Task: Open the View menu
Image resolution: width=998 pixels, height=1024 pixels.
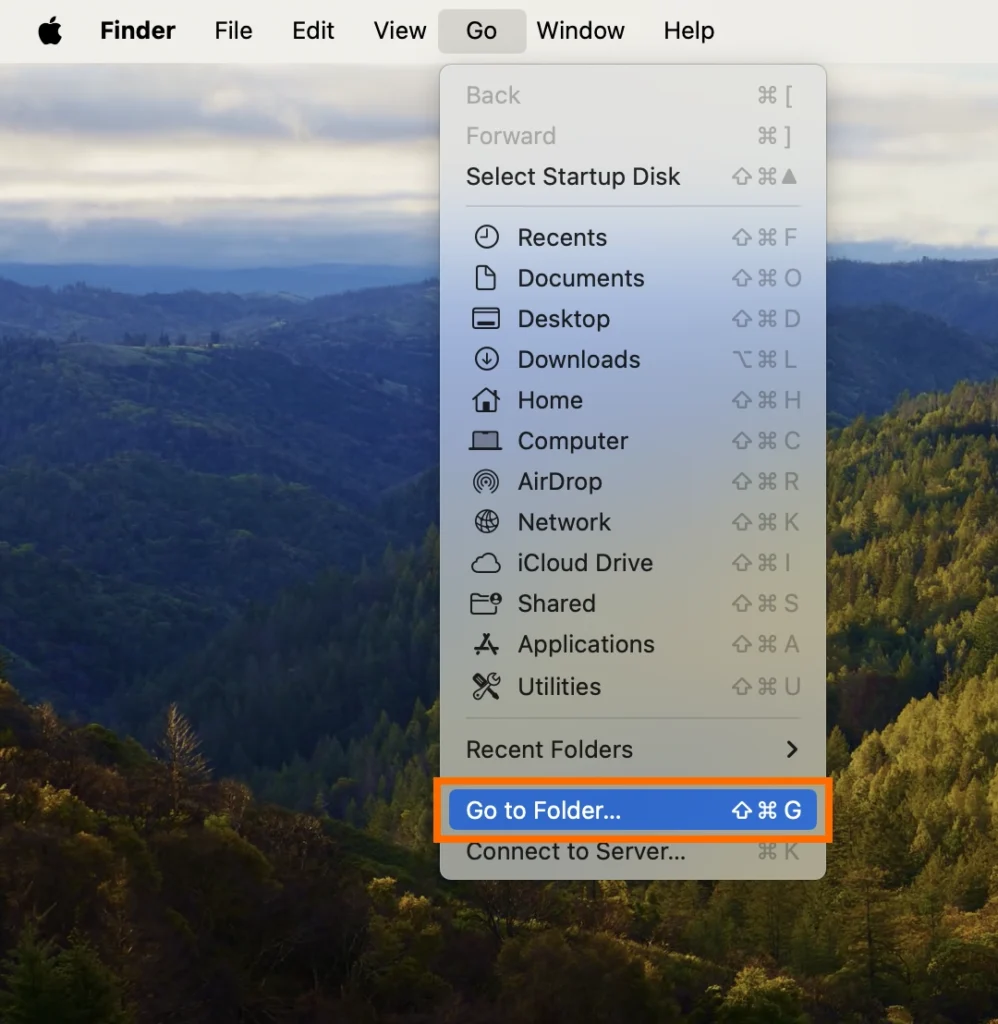Action: [400, 31]
